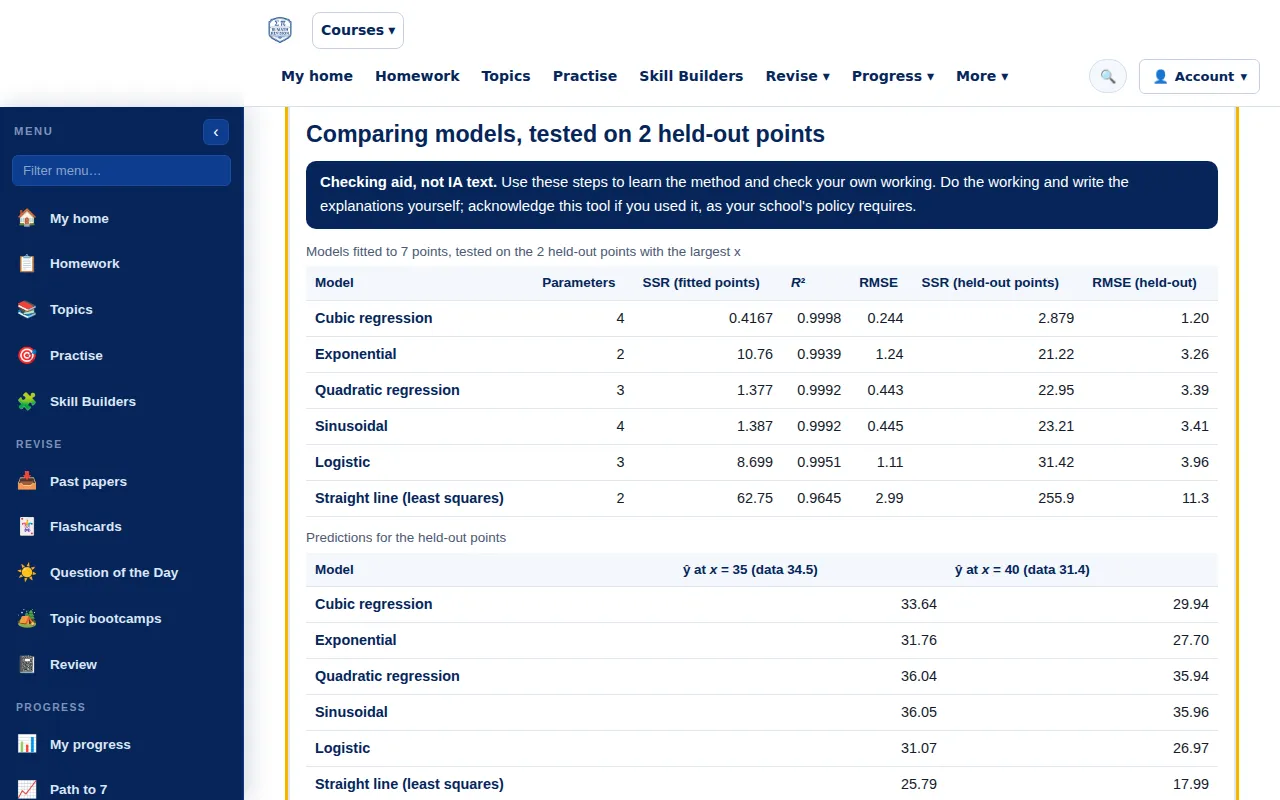Image resolution: width=1280 pixels, height=800 pixels.
Task: Click the Sinusoidal prediction value 35.96
Action: click(1191, 712)
